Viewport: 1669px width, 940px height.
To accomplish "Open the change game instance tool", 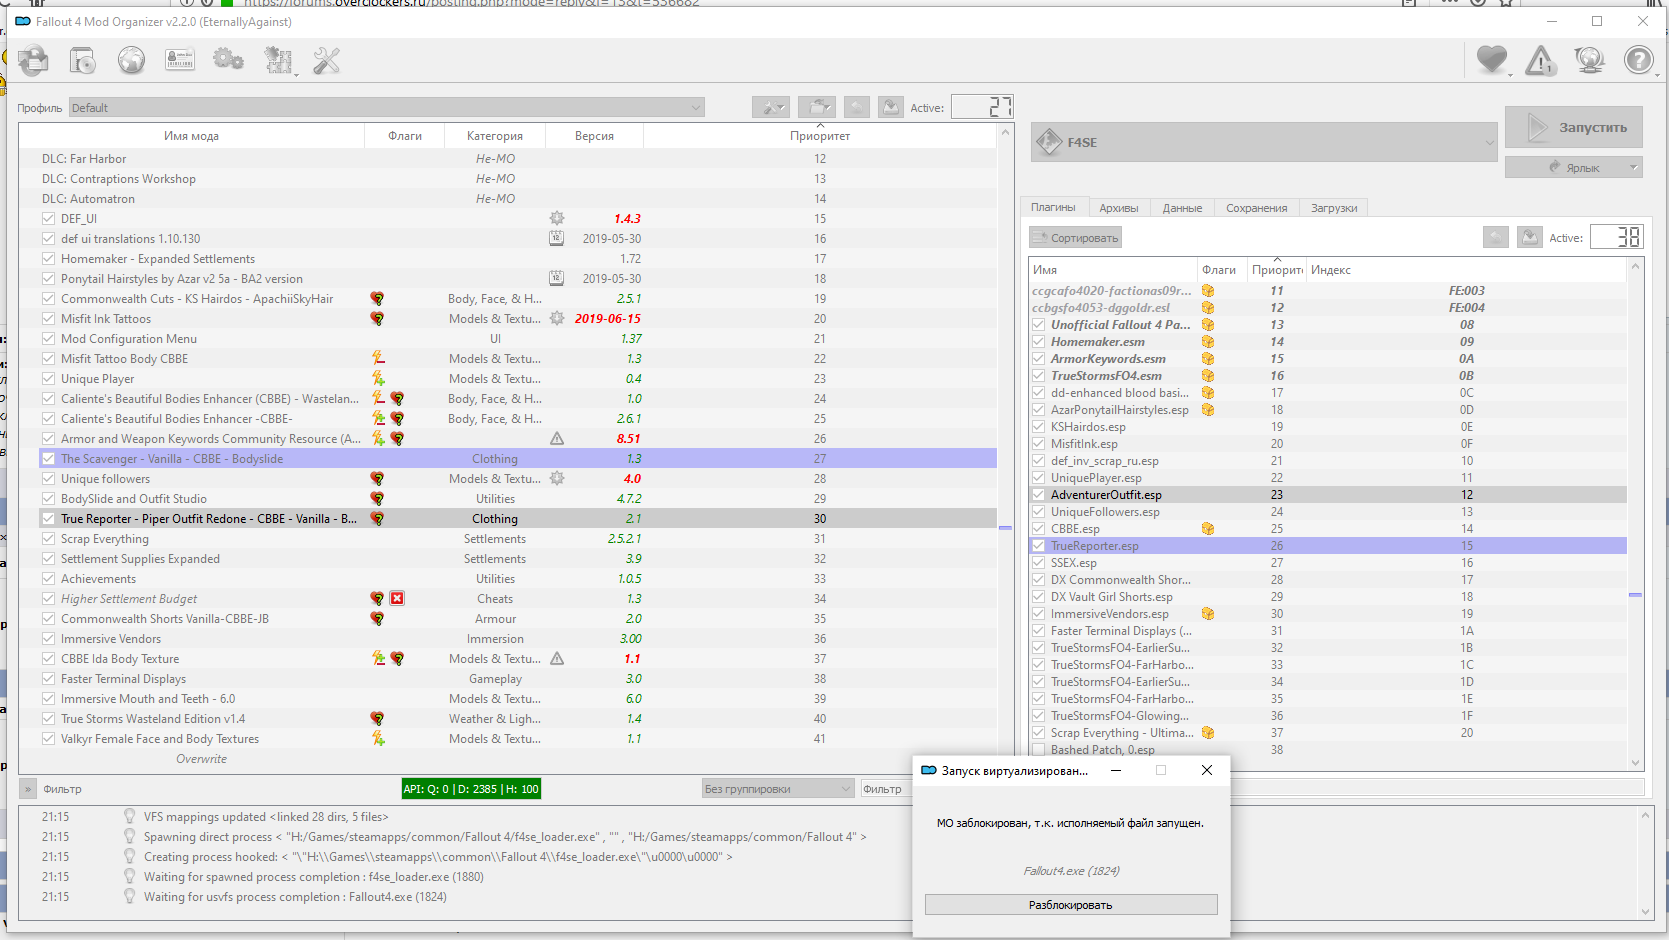I will click(33, 61).
